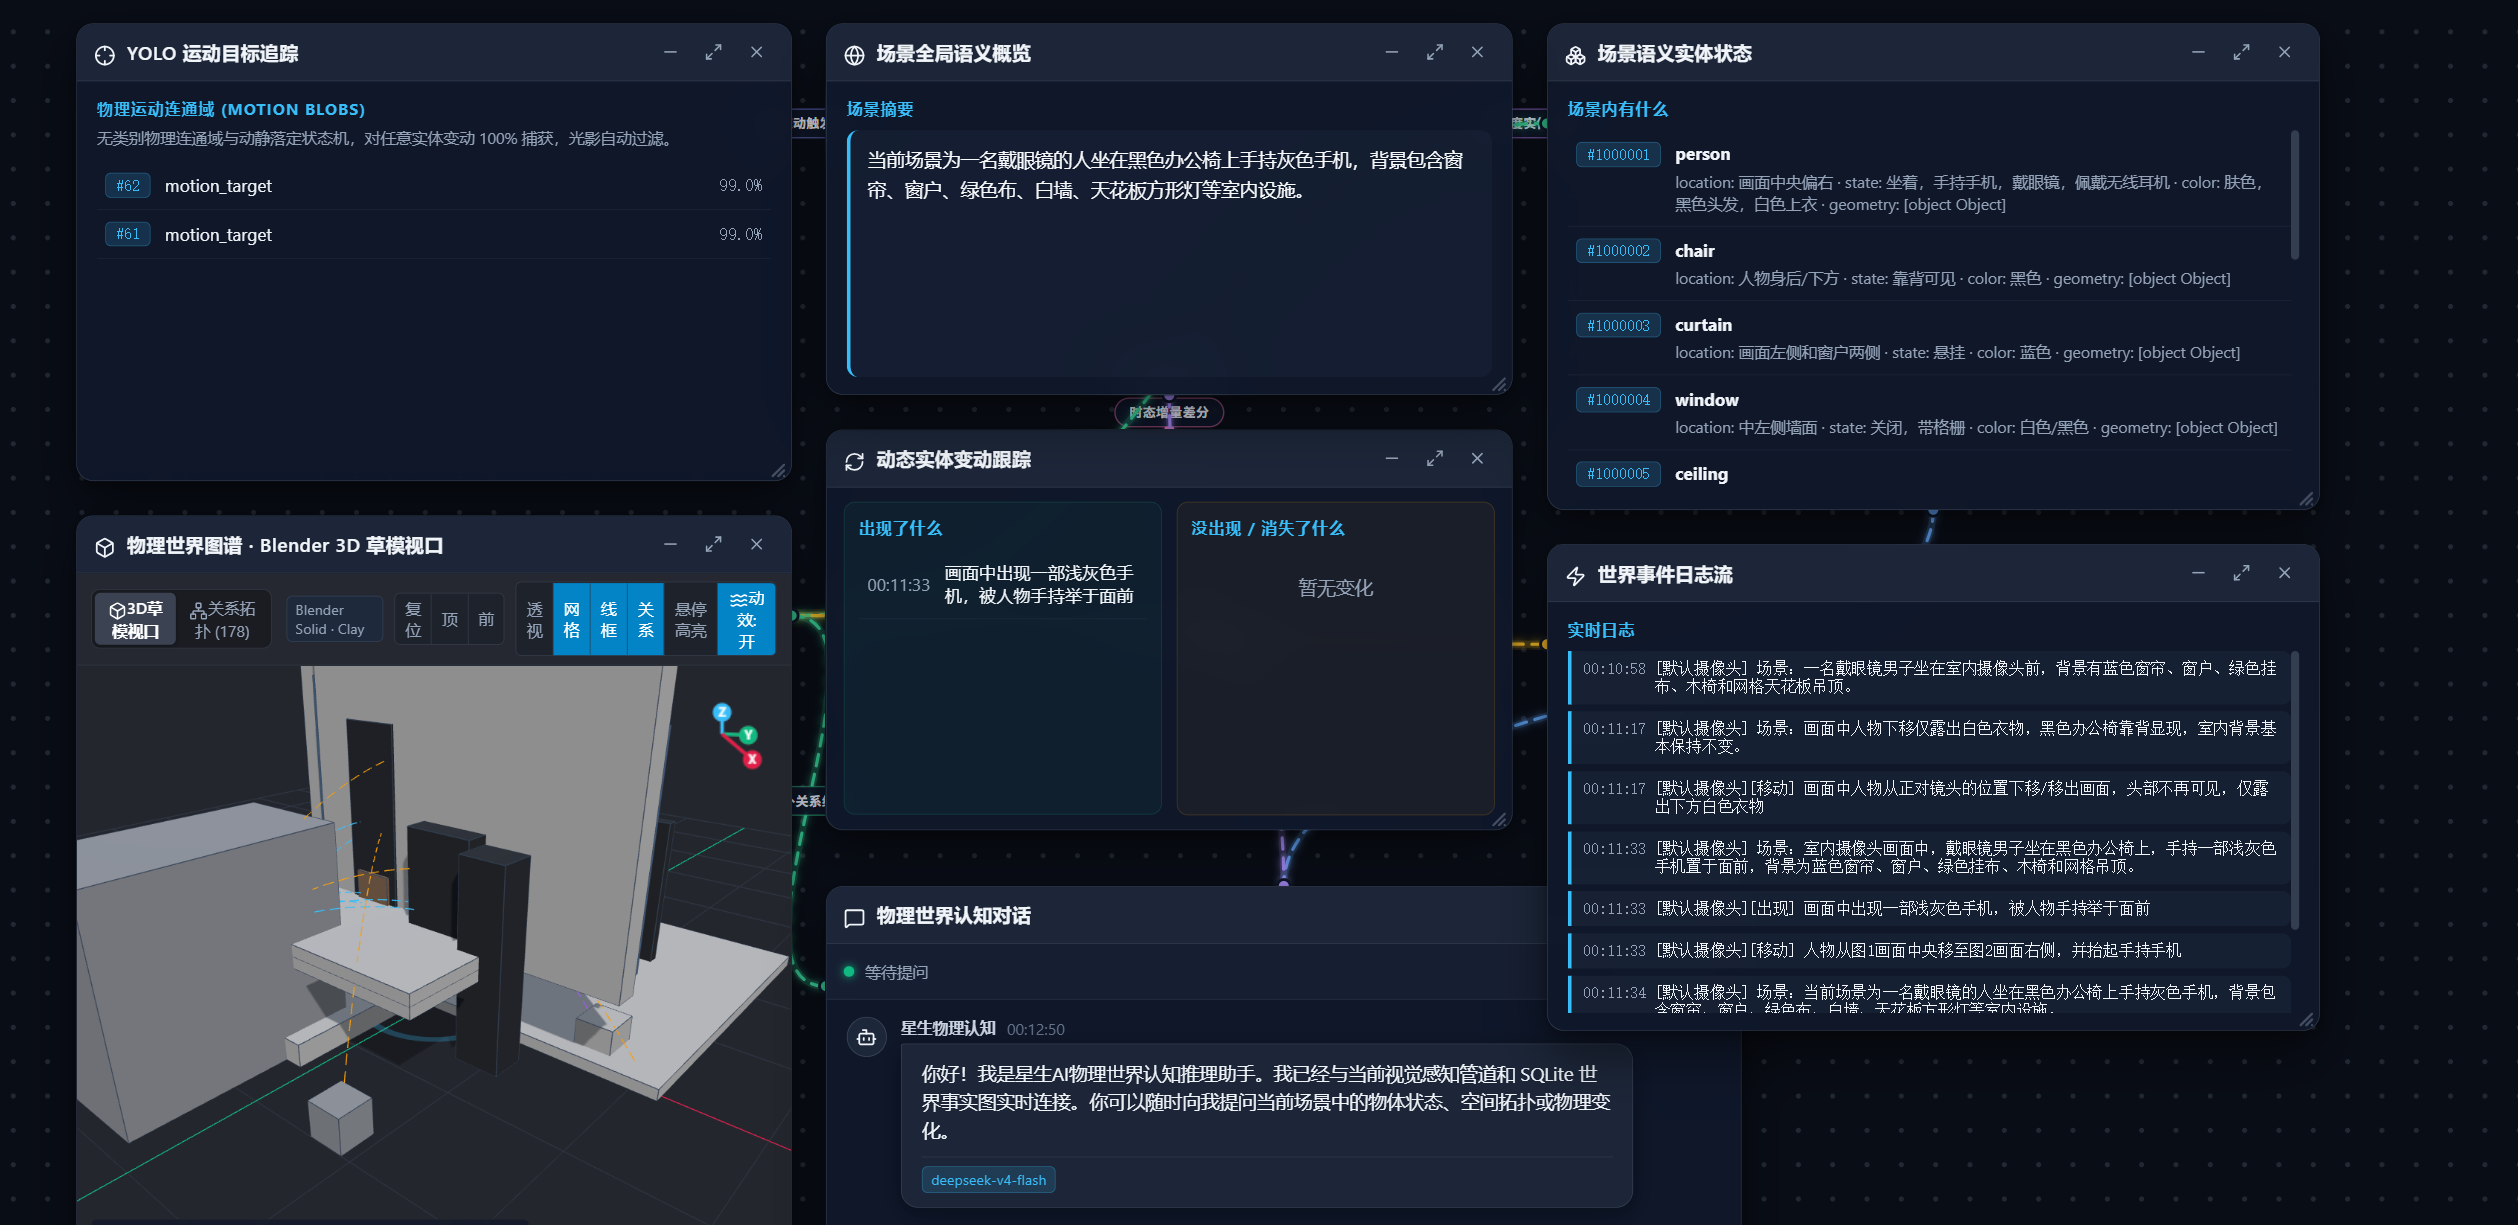Click the scene entity status panel cluster icon
2518x1225 pixels.
coord(1576,55)
